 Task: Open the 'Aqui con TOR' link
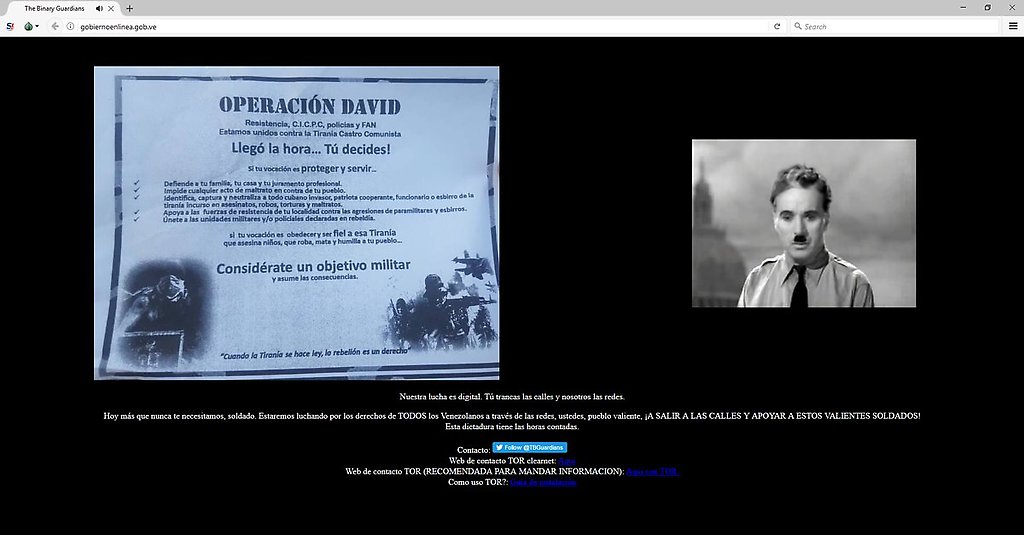point(652,471)
